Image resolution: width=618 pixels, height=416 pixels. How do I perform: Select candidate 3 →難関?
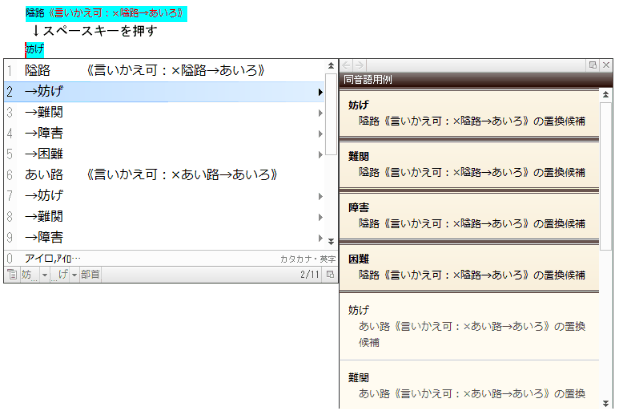[x=164, y=112]
